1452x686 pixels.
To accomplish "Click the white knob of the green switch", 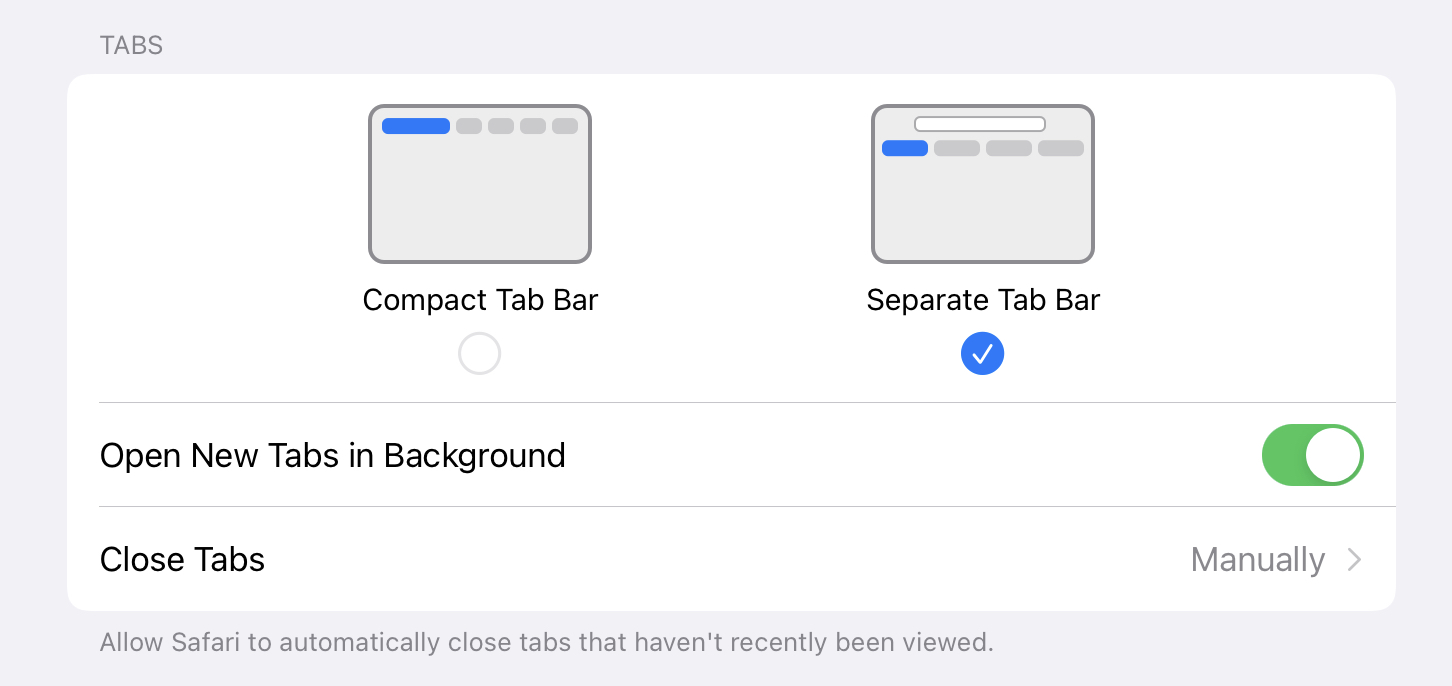I will pyautogui.click(x=1334, y=455).
